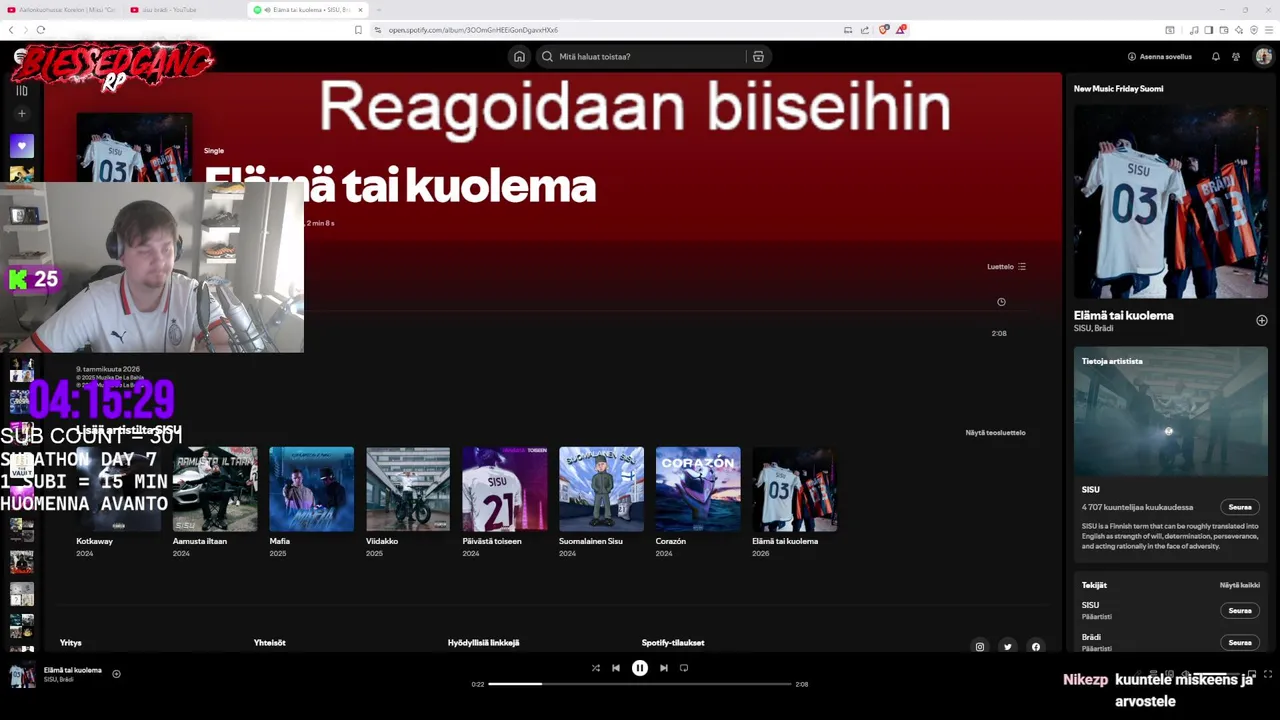Open Luettelo view options dropdown
This screenshot has width=1280, height=720.
coord(1007,267)
